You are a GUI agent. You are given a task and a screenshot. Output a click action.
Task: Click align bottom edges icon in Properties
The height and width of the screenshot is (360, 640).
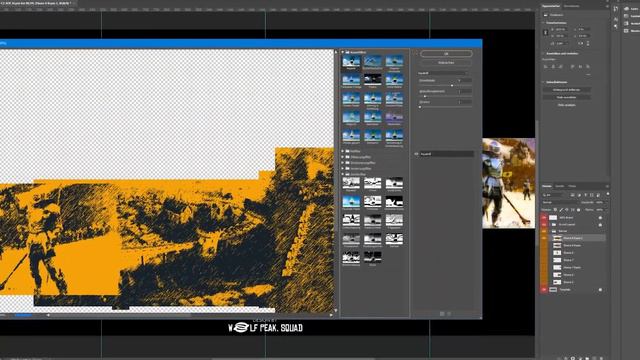(x=588, y=66)
